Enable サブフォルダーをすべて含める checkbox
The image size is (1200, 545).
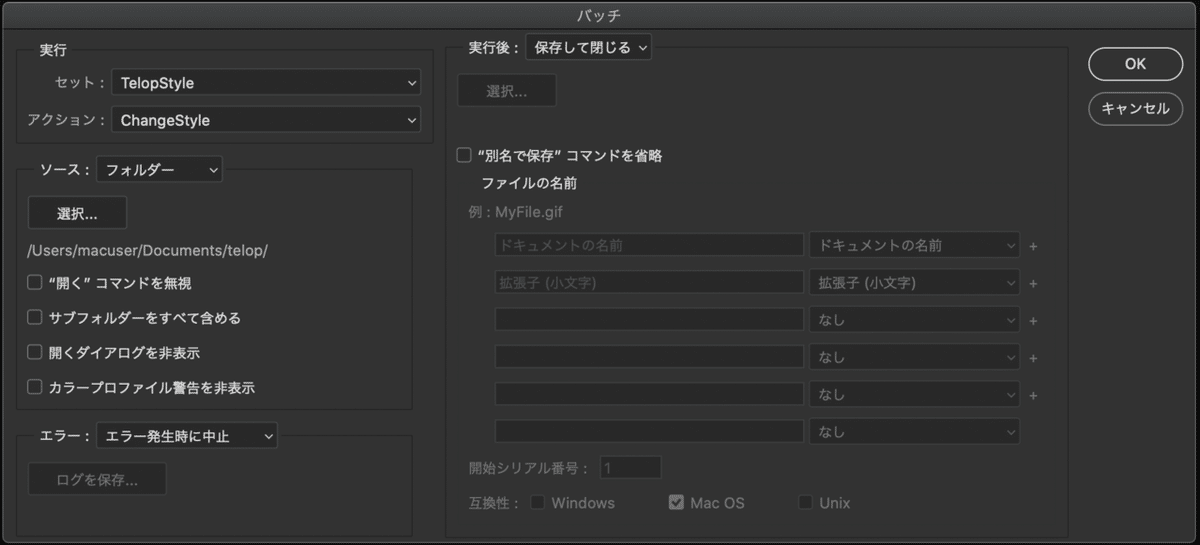(x=35, y=318)
